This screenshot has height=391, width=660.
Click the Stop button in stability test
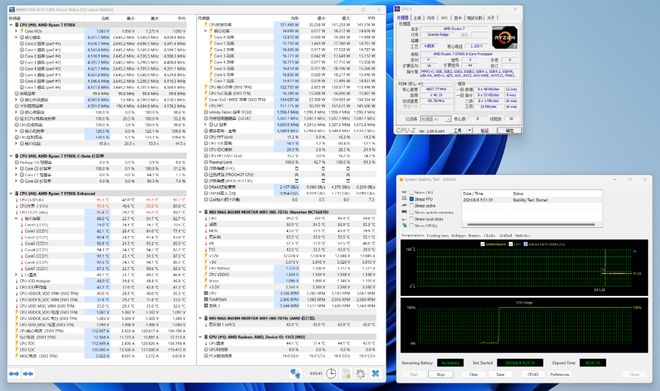click(441, 374)
